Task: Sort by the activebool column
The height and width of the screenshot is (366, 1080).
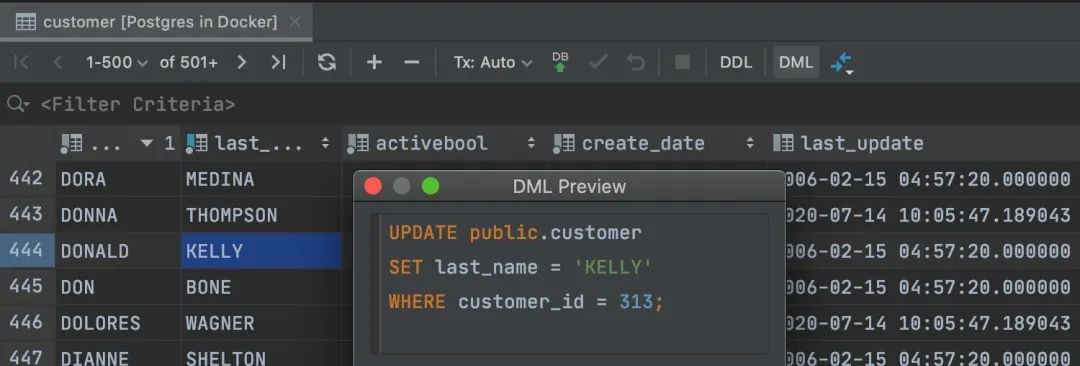Action: [531, 143]
